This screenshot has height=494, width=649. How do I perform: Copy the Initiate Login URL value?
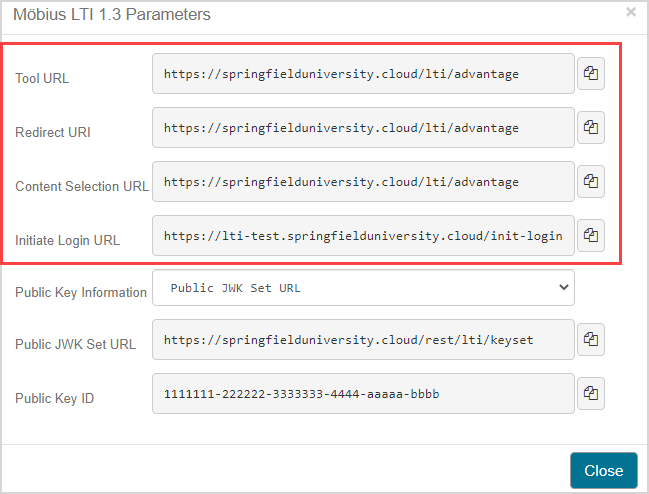[591, 235]
